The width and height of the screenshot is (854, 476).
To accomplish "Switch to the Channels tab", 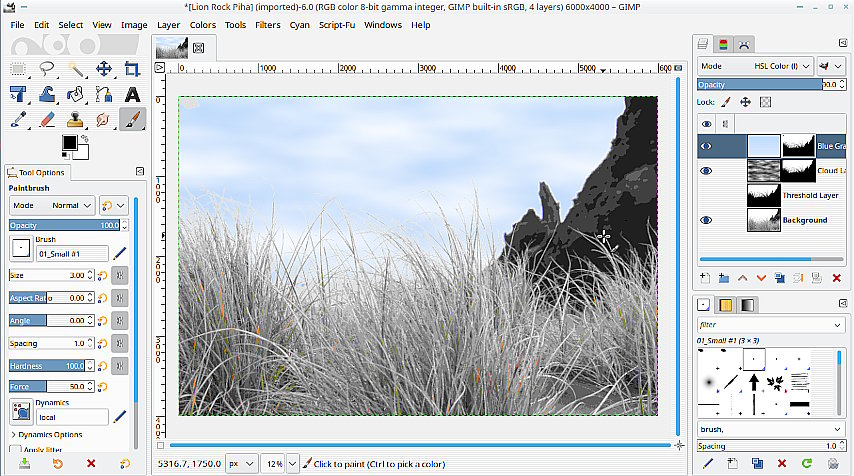I will 723,45.
